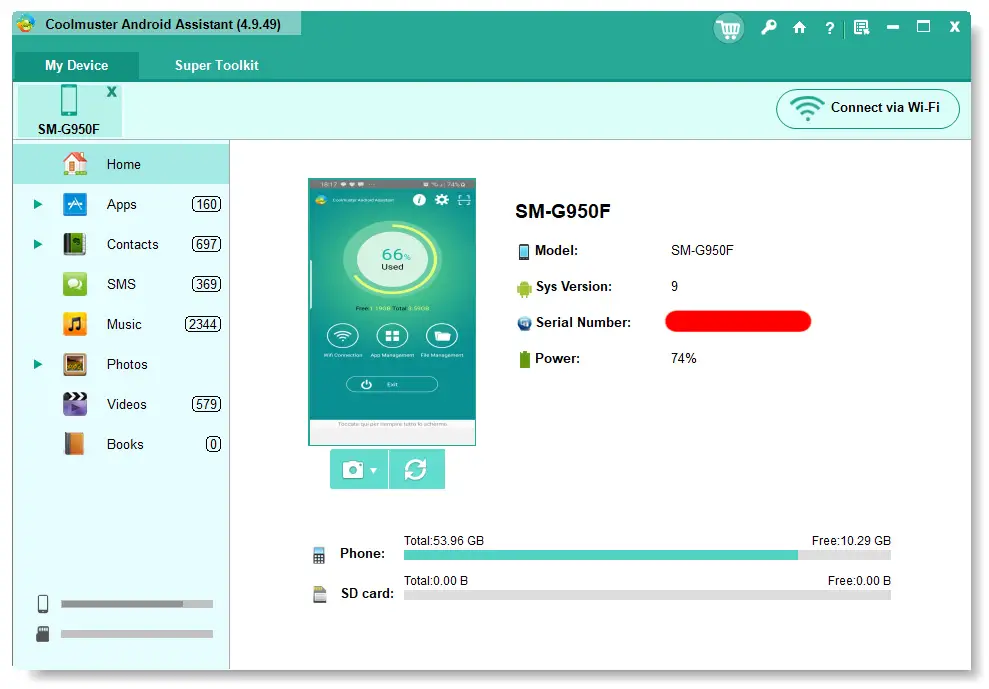Click Connect via Wi-Fi button

click(x=867, y=109)
